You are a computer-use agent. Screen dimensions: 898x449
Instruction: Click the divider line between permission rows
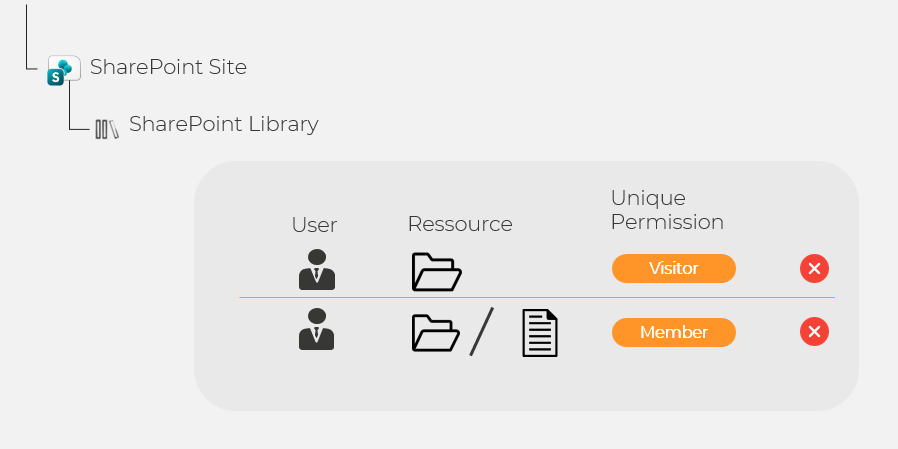[x=536, y=298]
